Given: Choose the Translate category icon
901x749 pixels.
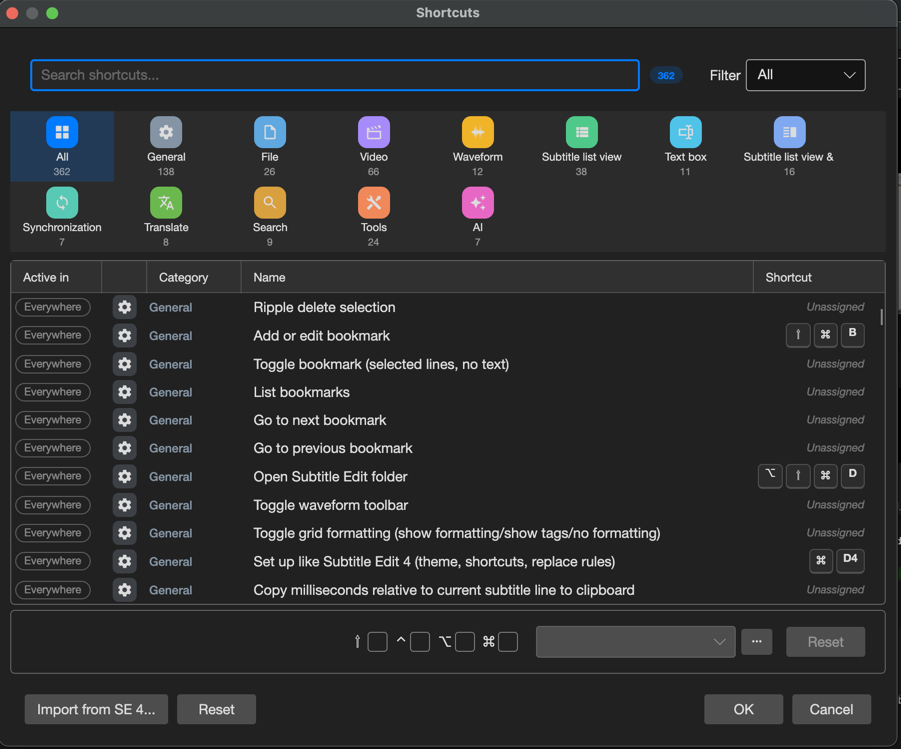Looking at the screenshot, I should tap(166, 203).
